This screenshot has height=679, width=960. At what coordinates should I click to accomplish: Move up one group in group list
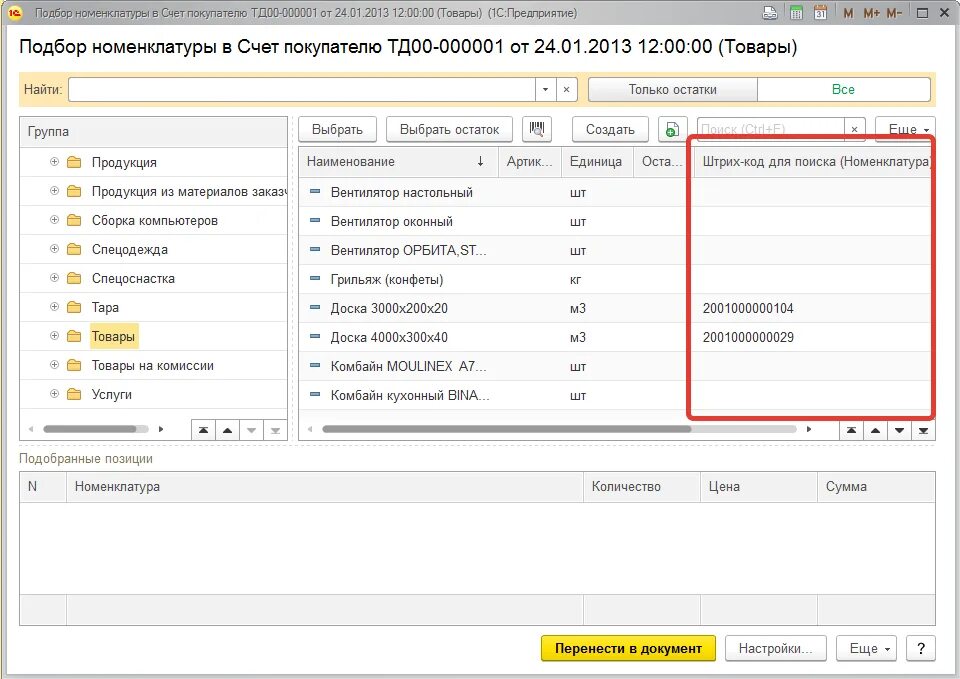point(227,430)
